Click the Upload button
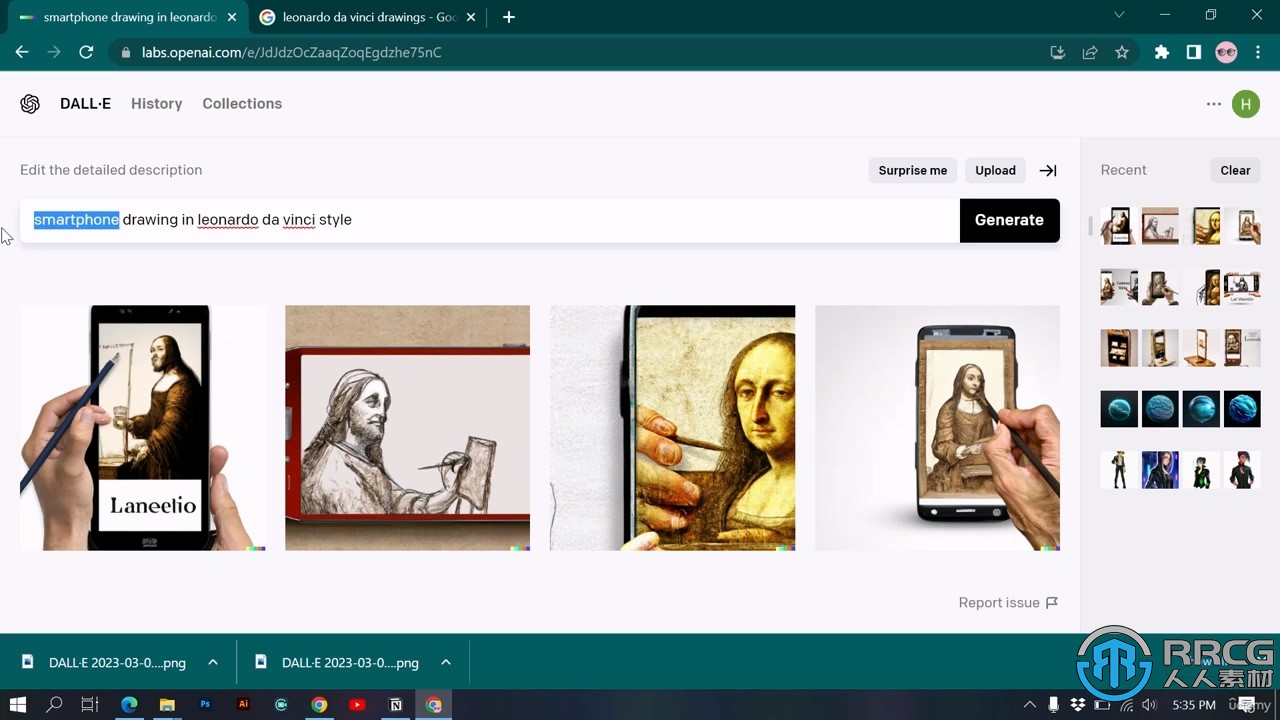This screenshot has width=1280, height=720. [996, 170]
